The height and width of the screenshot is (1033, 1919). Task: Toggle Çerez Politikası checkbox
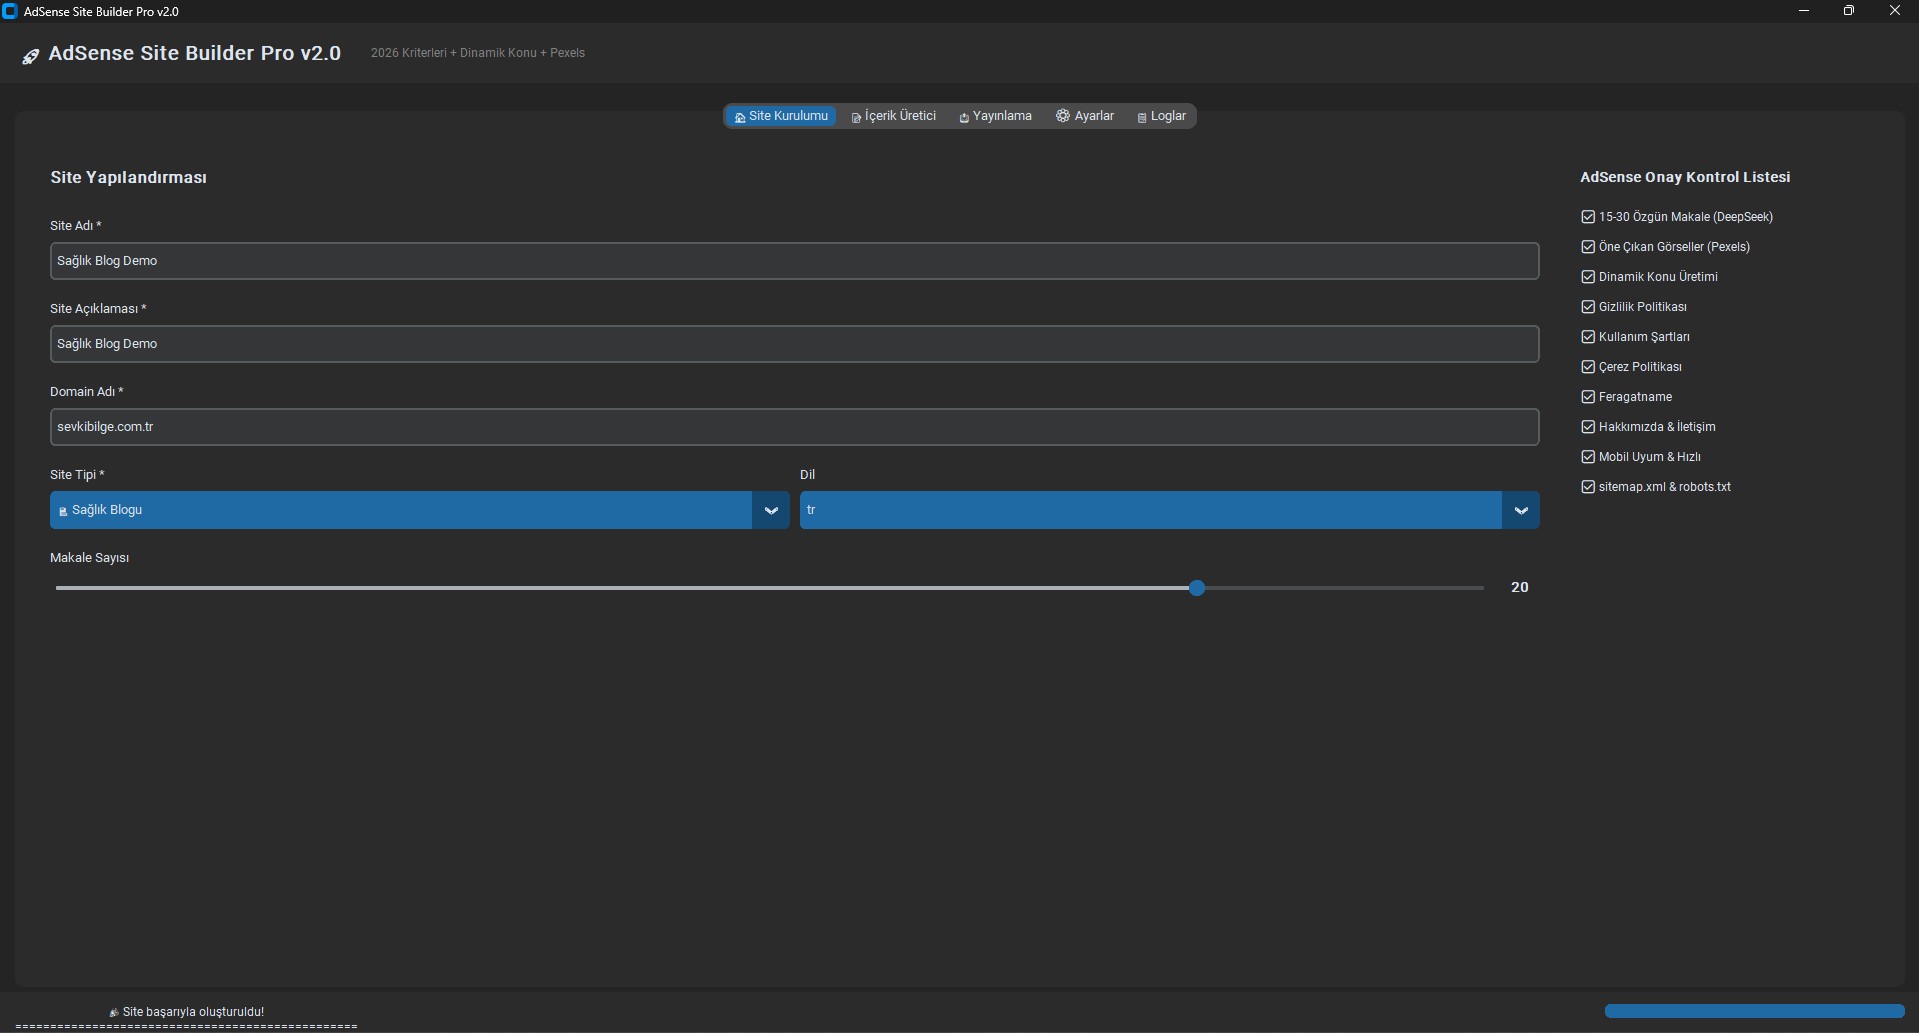[1588, 367]
